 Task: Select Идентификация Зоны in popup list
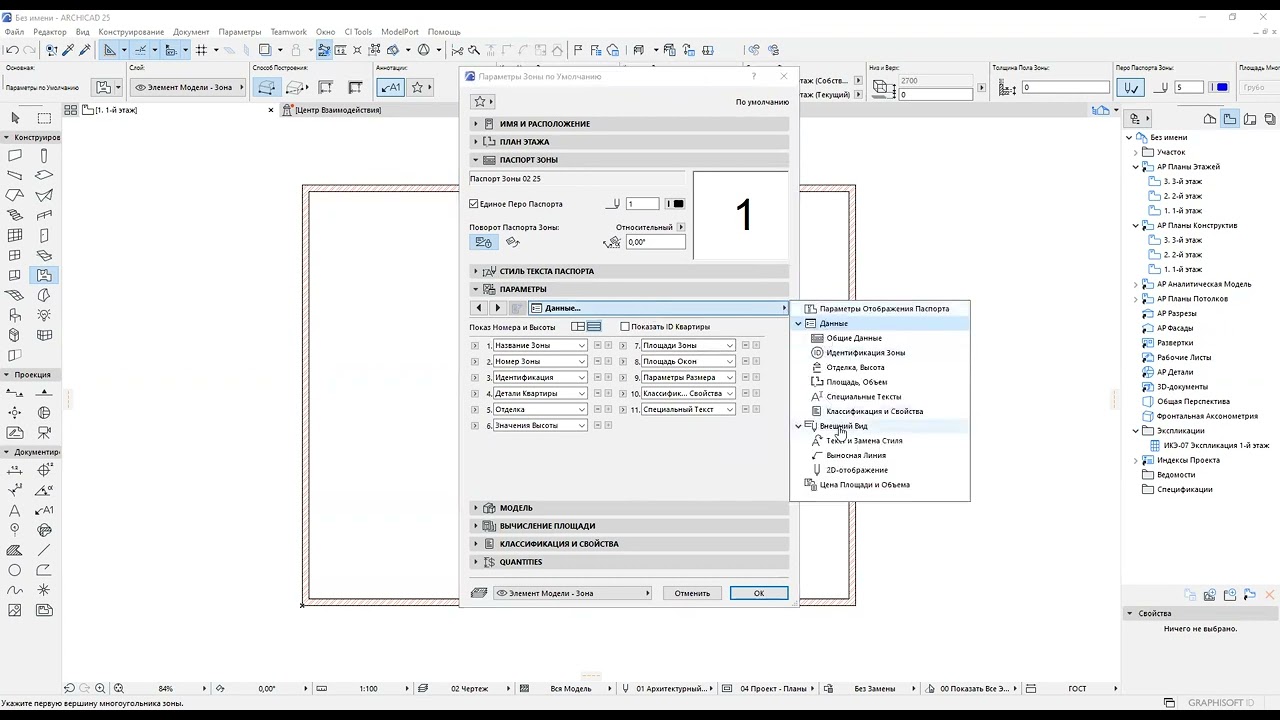(866, 353)
